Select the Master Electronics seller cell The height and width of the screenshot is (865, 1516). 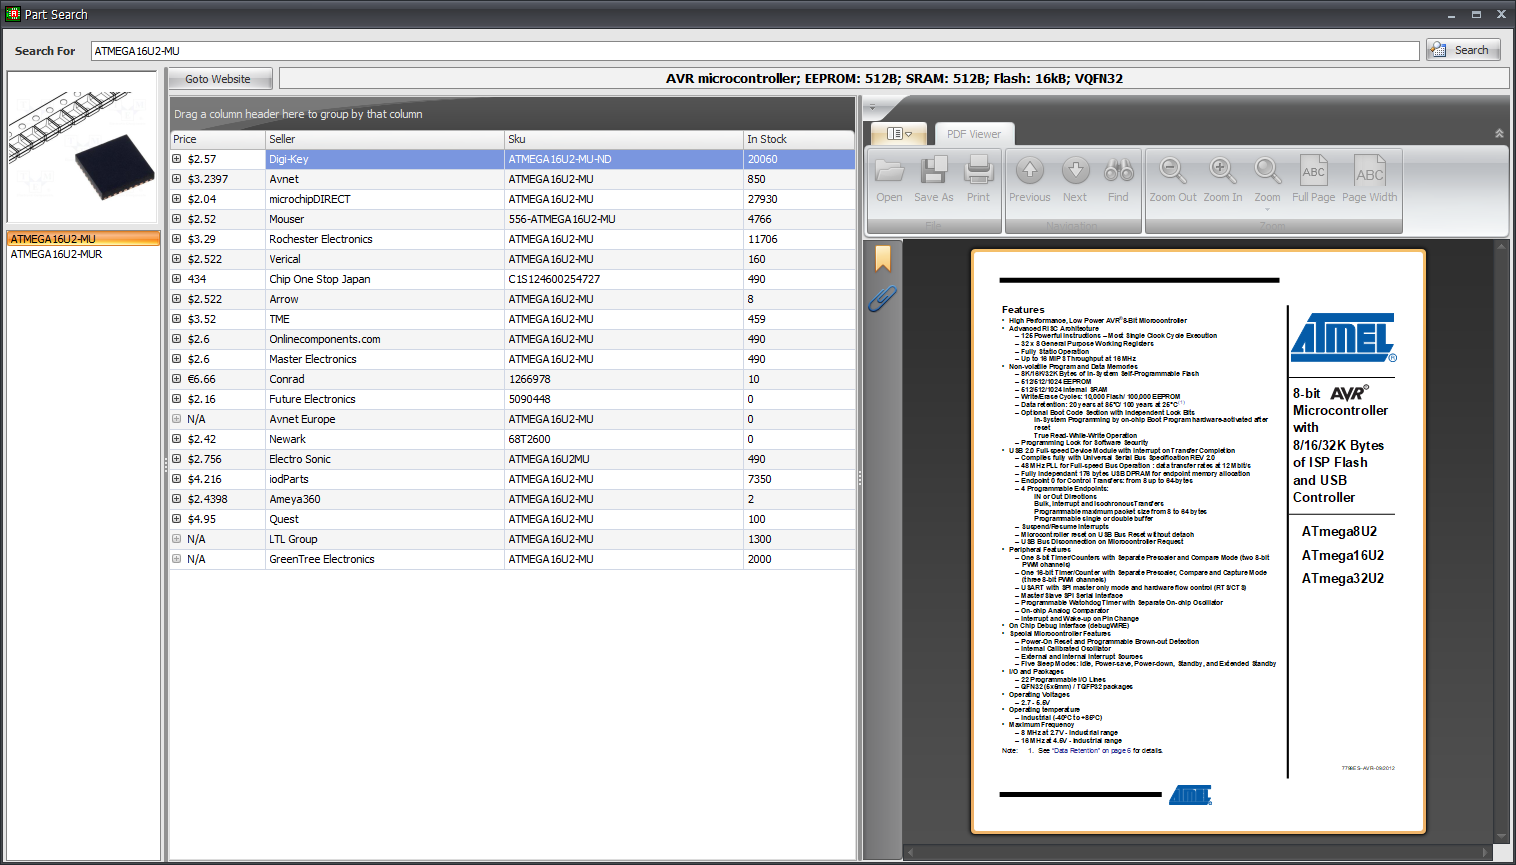pyautogui.click(x=385, y=359)
